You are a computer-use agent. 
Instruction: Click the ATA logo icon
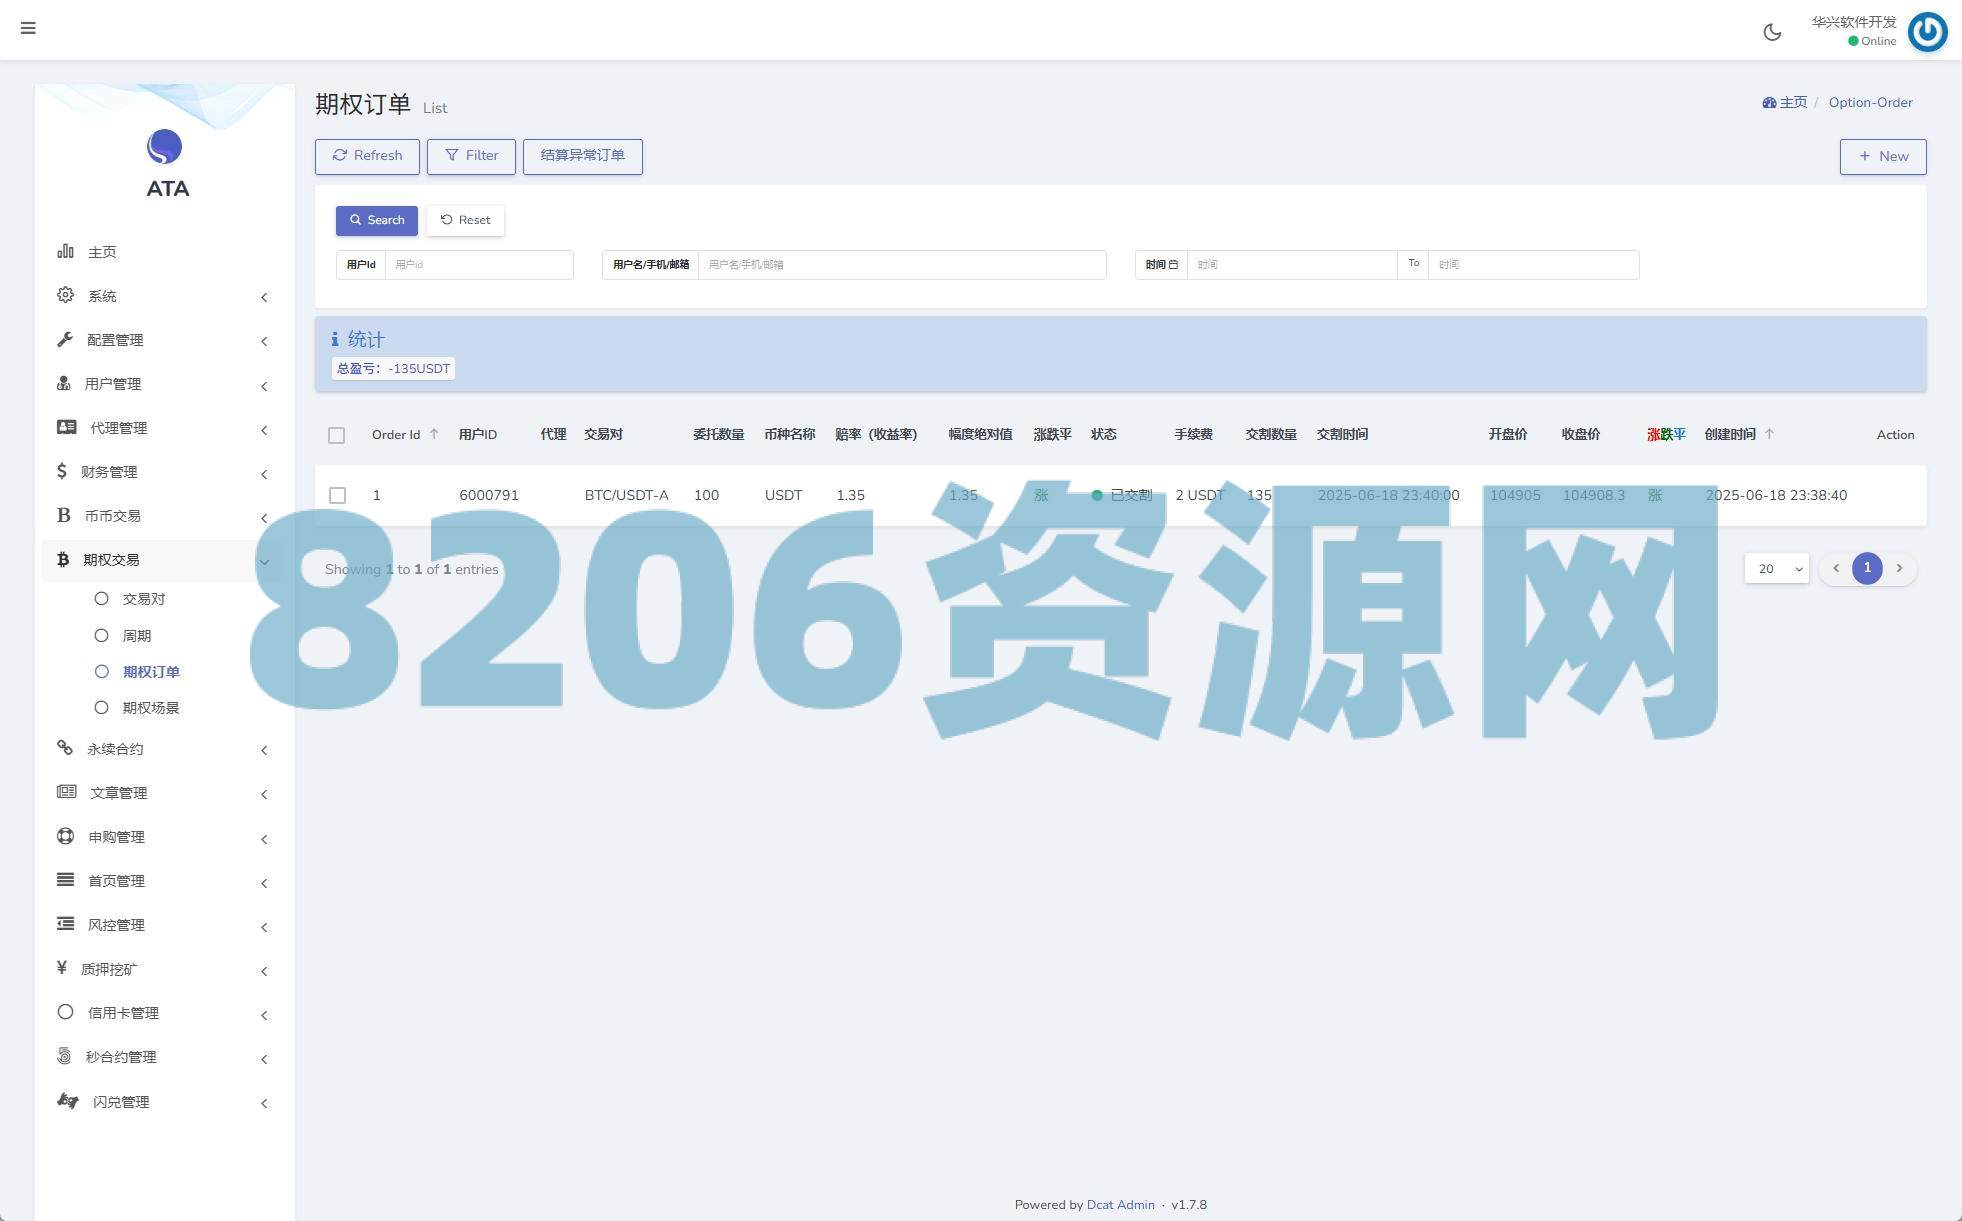164,147
